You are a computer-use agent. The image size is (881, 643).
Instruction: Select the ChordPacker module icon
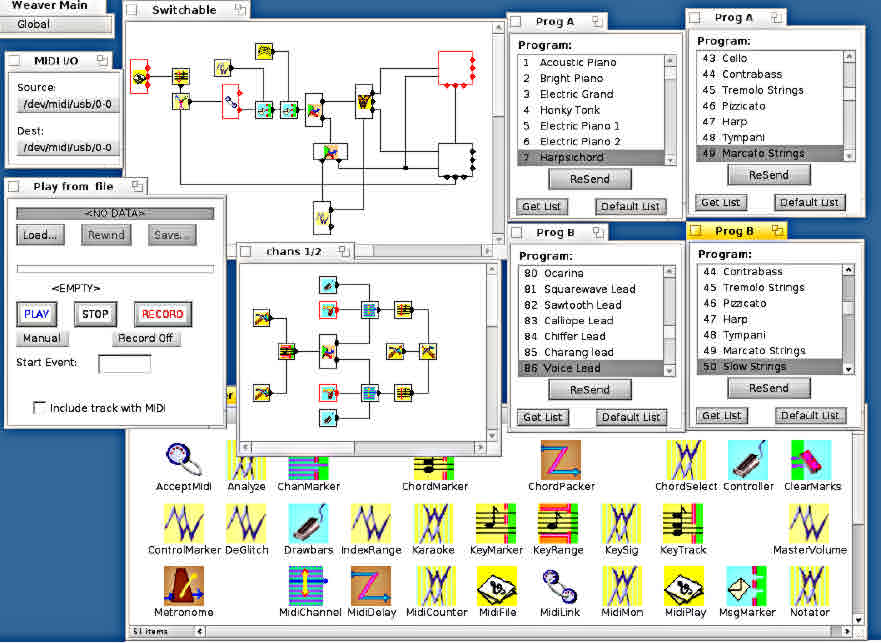[561, 460]
